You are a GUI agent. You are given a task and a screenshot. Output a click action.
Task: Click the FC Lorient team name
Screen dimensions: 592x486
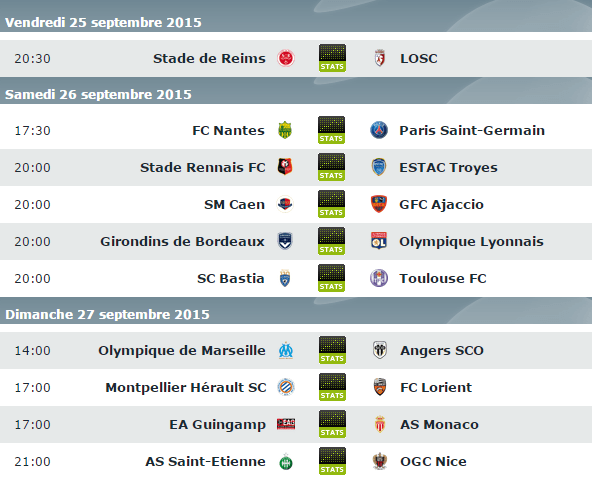pyautogui.click(x=436, y=387)
